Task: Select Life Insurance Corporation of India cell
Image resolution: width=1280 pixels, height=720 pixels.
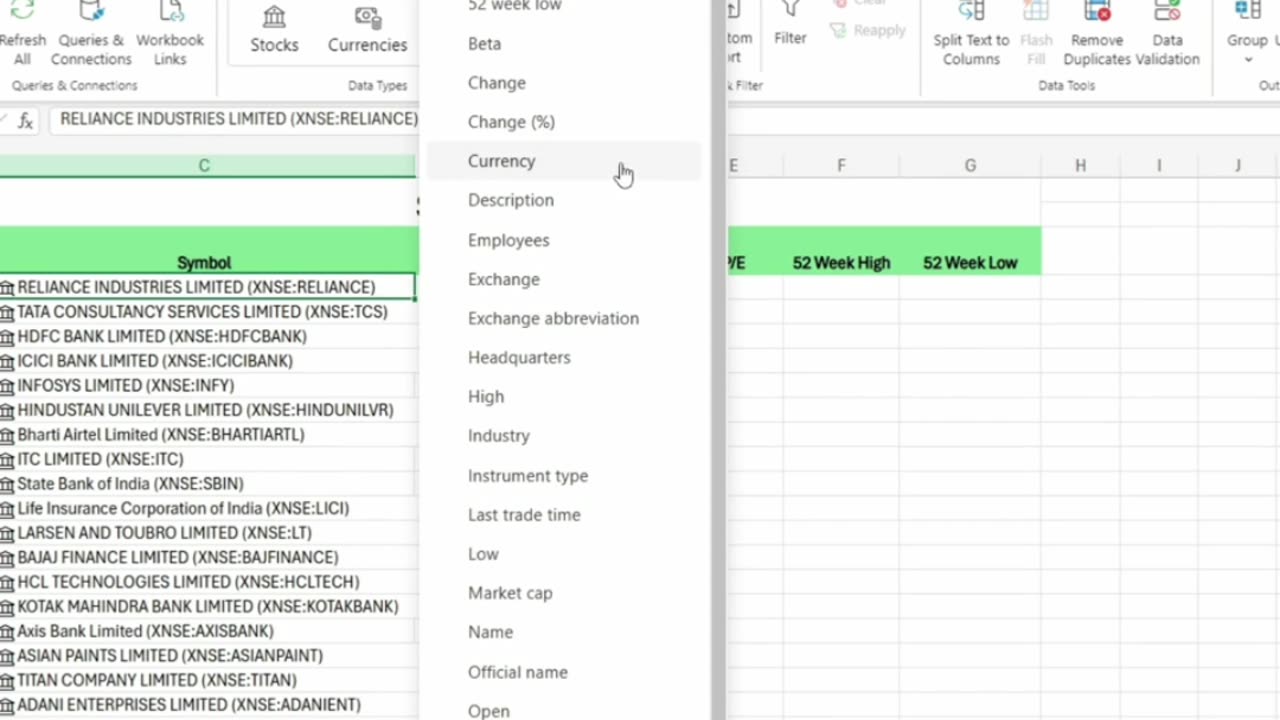Action: (207, 508)
